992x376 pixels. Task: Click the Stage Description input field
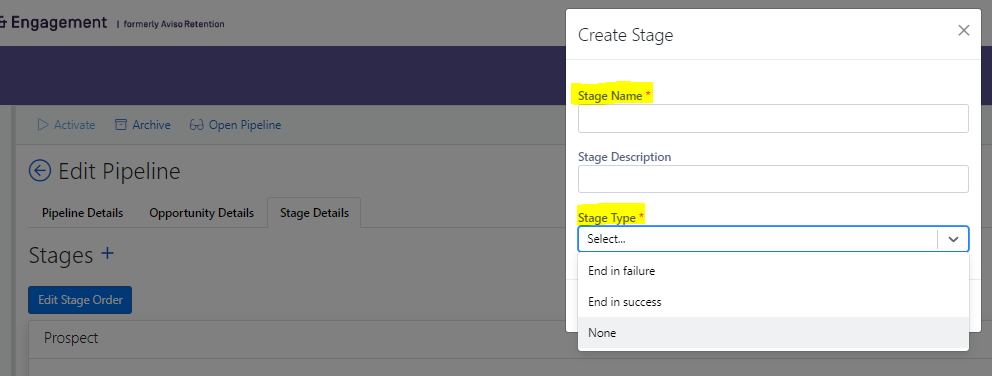pos(773,179)
